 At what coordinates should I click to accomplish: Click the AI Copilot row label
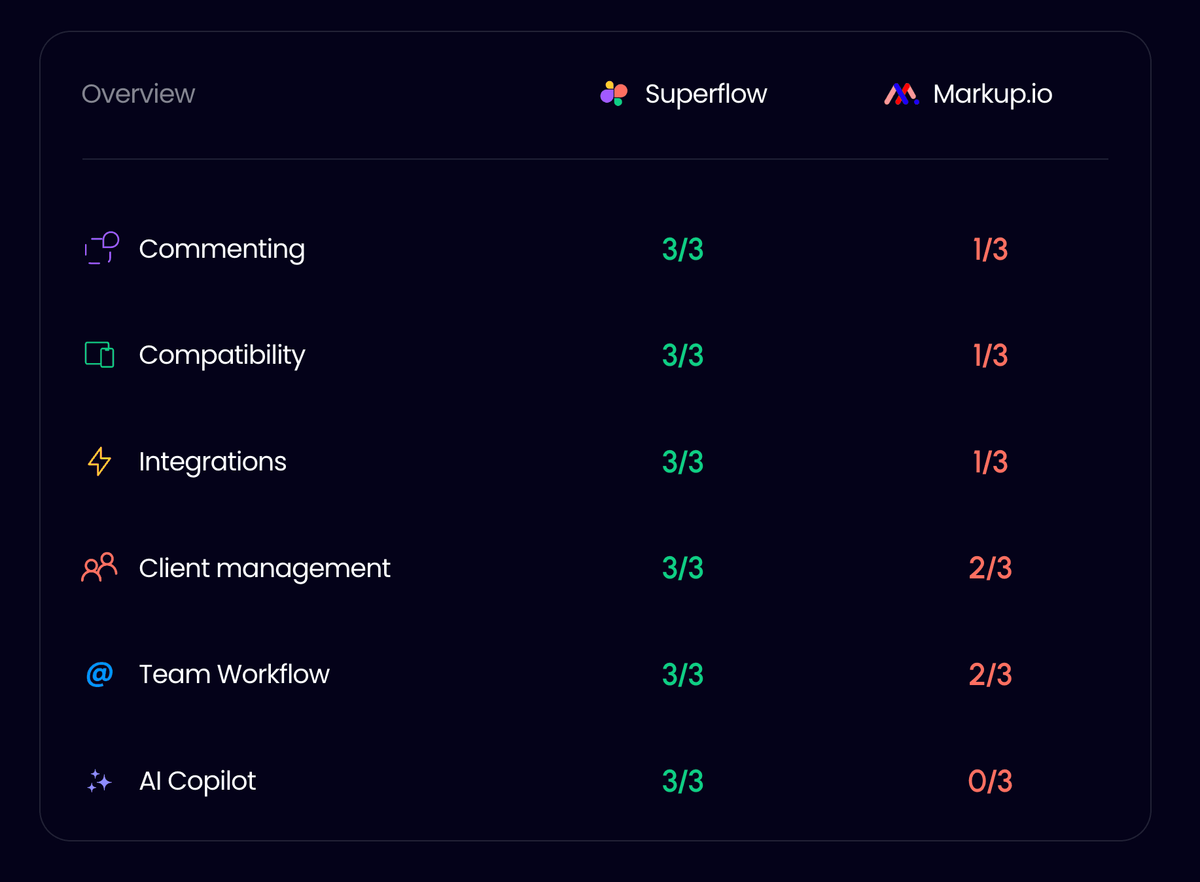pyautogui.click(x=198, y=781)
